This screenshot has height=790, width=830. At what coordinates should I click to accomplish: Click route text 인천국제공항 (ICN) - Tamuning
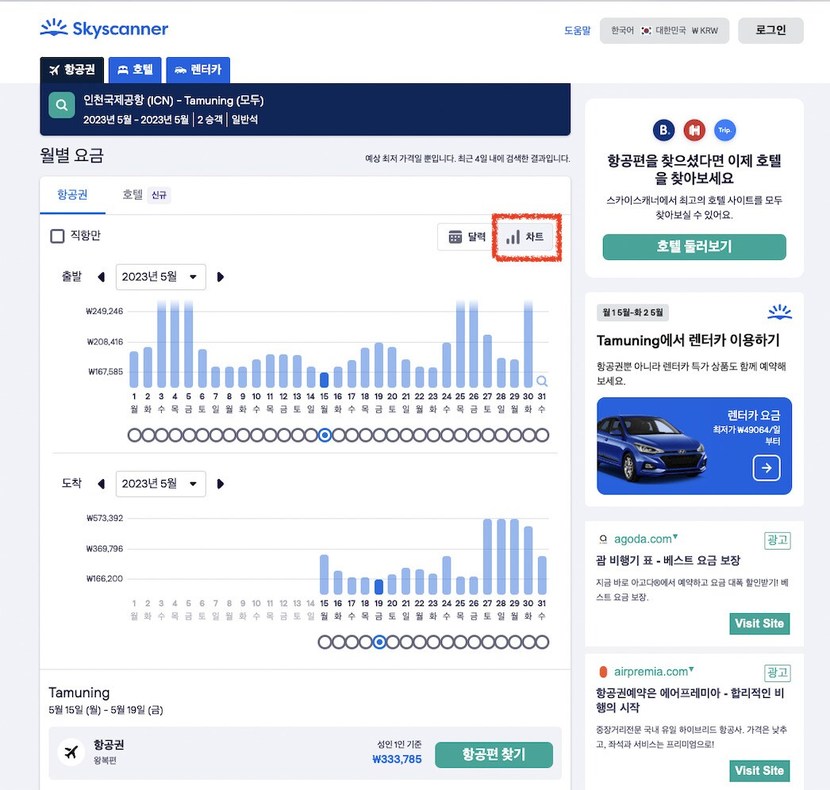click(174, 100)
